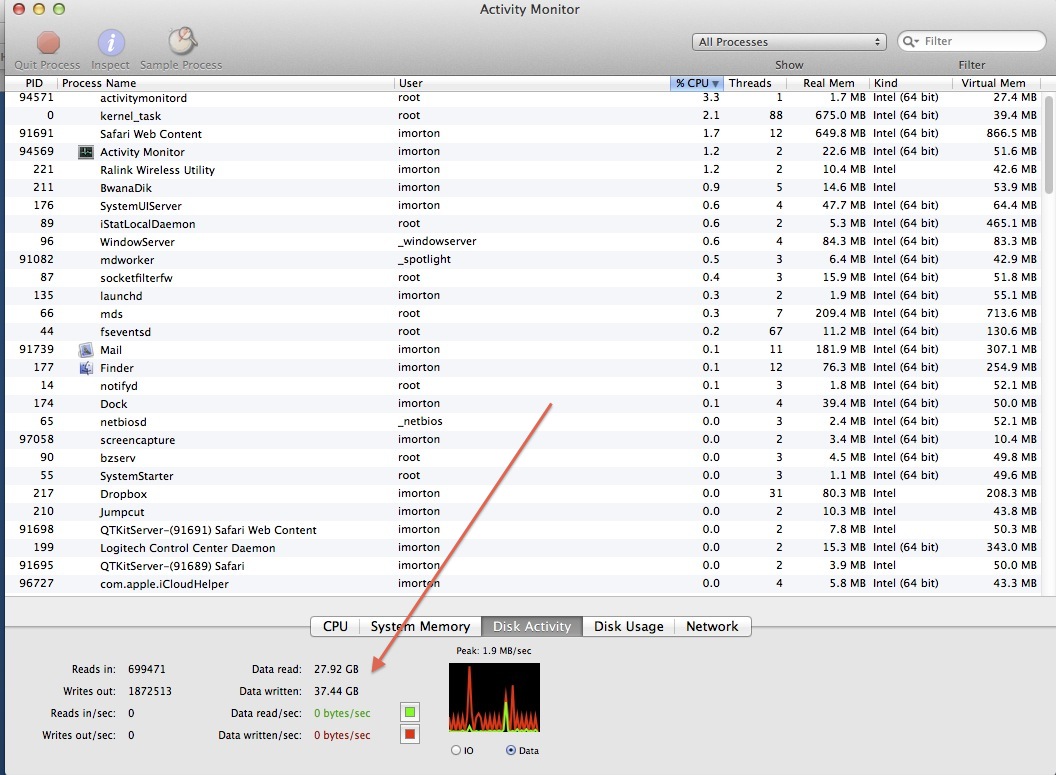Select the fseventsd process row
The width and height of the screenshot is (1056, 775).
coord(523,332)
